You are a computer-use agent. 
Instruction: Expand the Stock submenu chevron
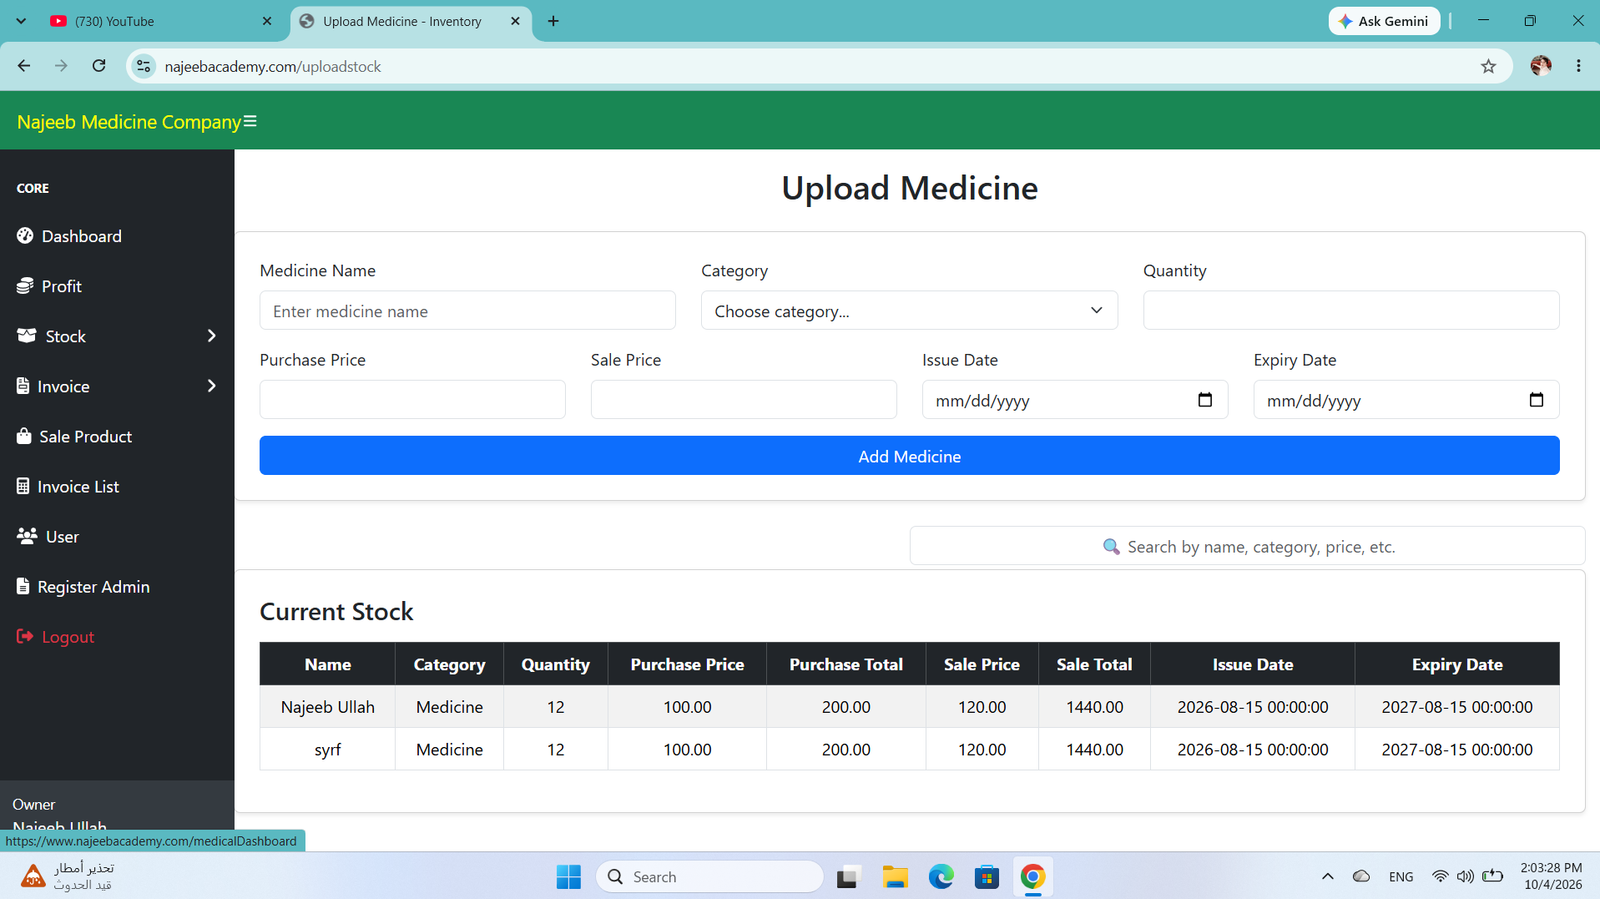(211, 336)
